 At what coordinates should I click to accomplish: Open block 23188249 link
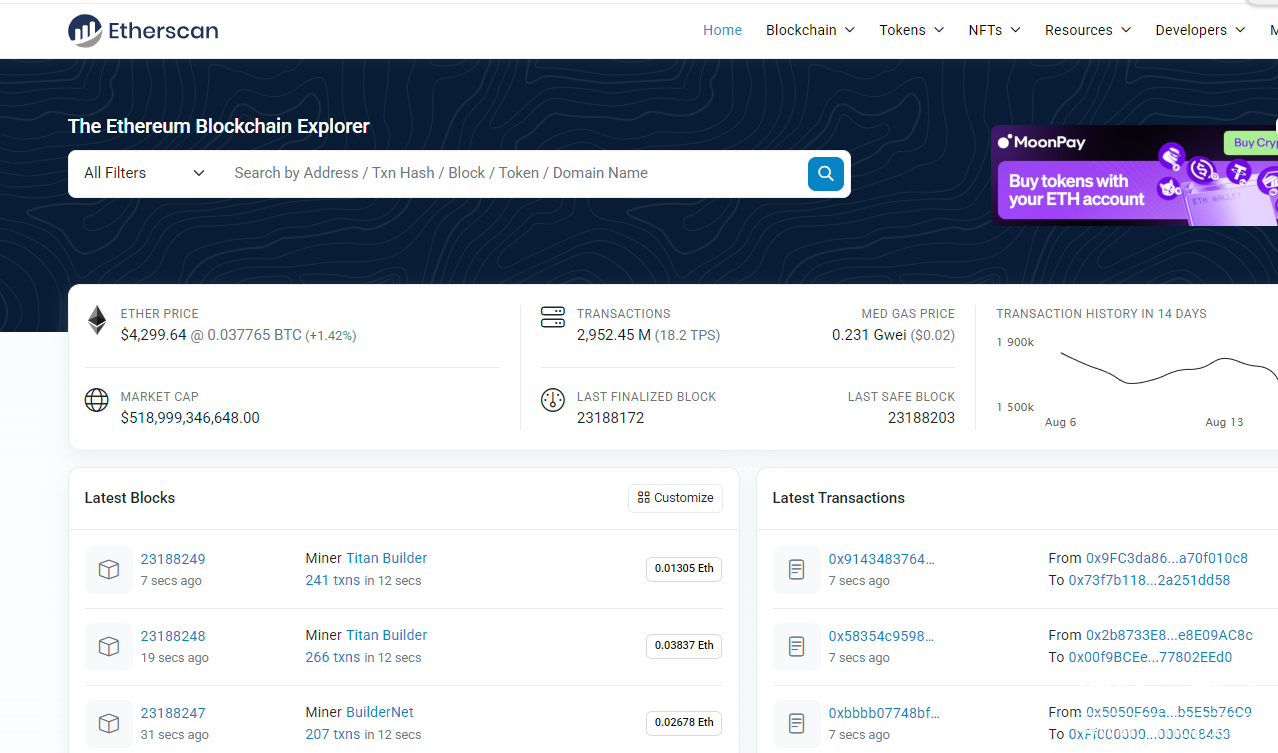(x=173, y=559)
